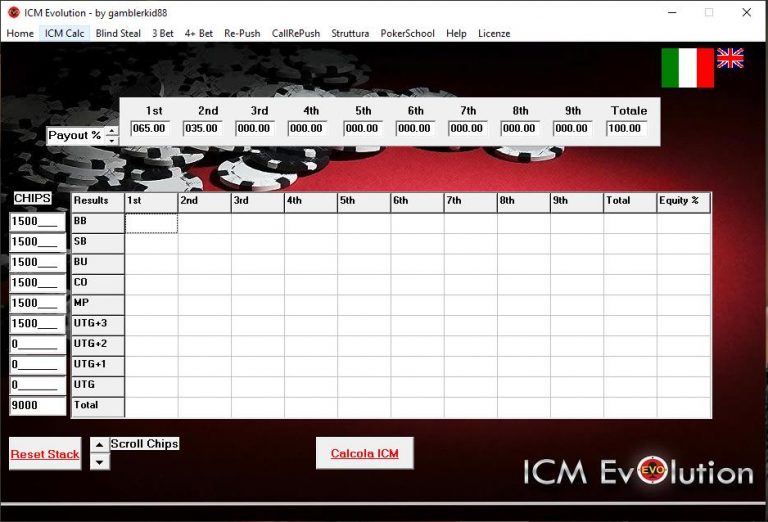Screen dimensions: 768x522
Task: Edit the 7th place payout field
Action: tap(468, 128)
